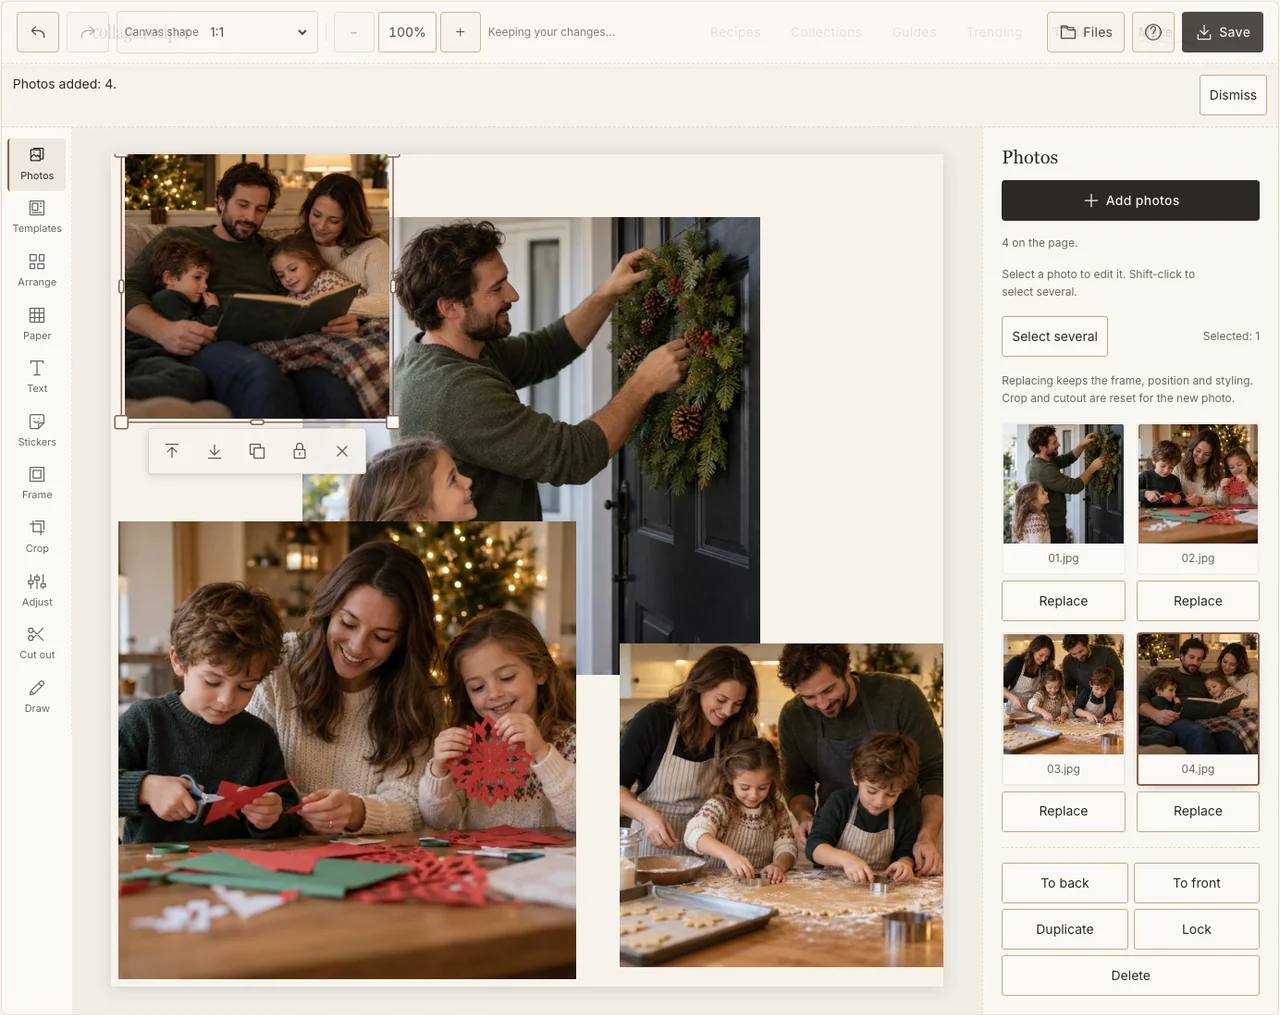Image resolution: width=1280 pixels, height=1015 pixels.
Task: Click the To back button
Action: point(1065,883)
